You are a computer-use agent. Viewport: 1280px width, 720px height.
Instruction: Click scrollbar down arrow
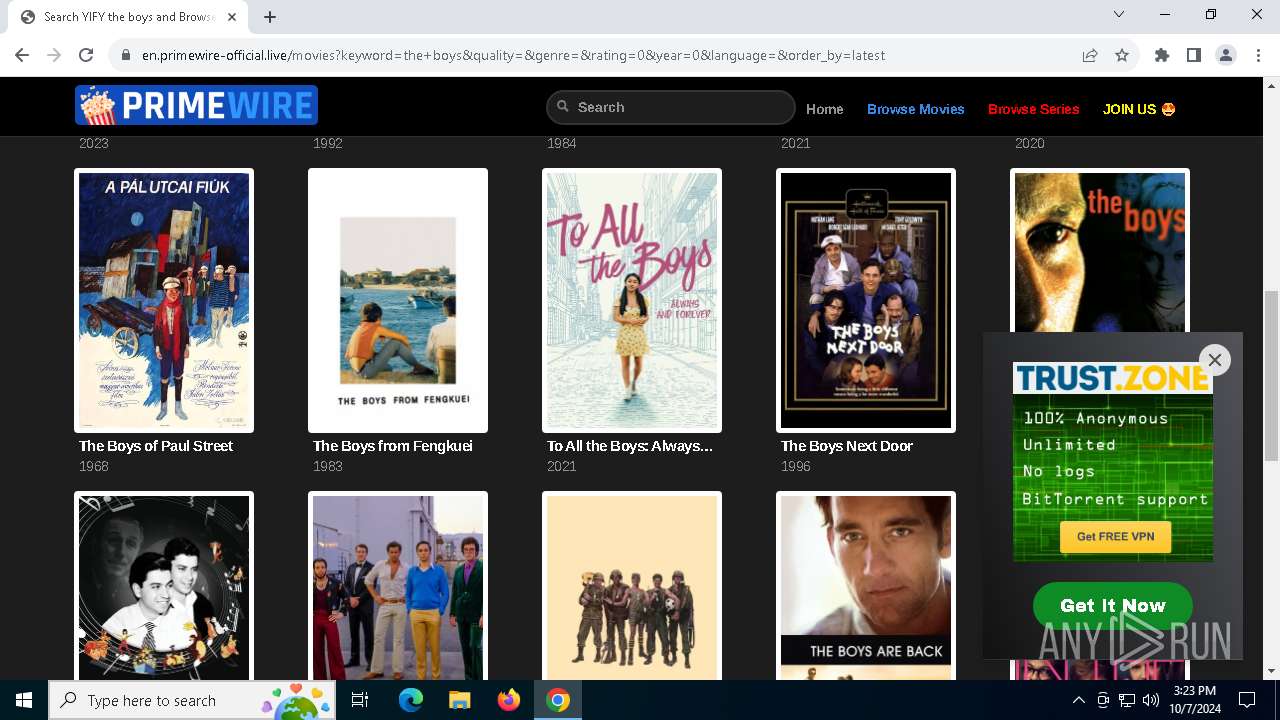(1271, 671)
